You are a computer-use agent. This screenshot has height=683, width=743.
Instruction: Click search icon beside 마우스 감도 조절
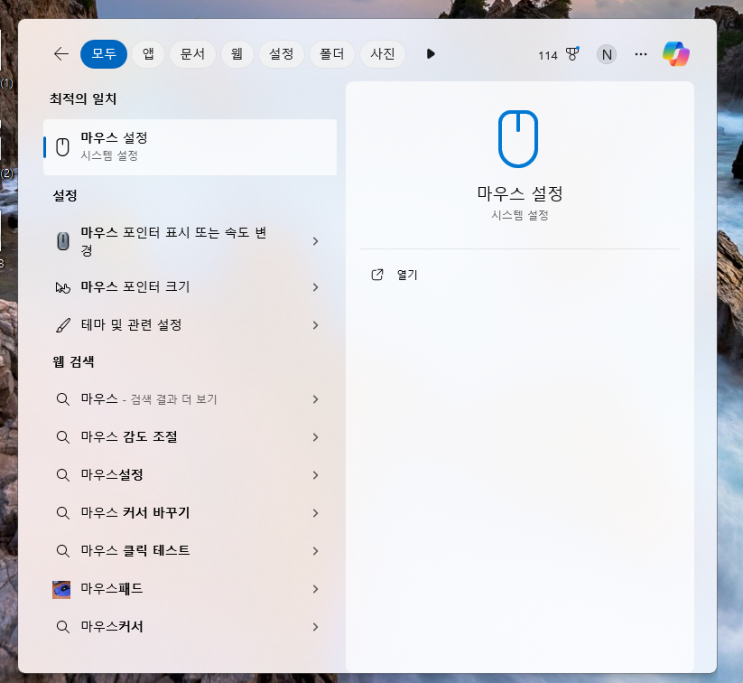click(x=63, y=437)
